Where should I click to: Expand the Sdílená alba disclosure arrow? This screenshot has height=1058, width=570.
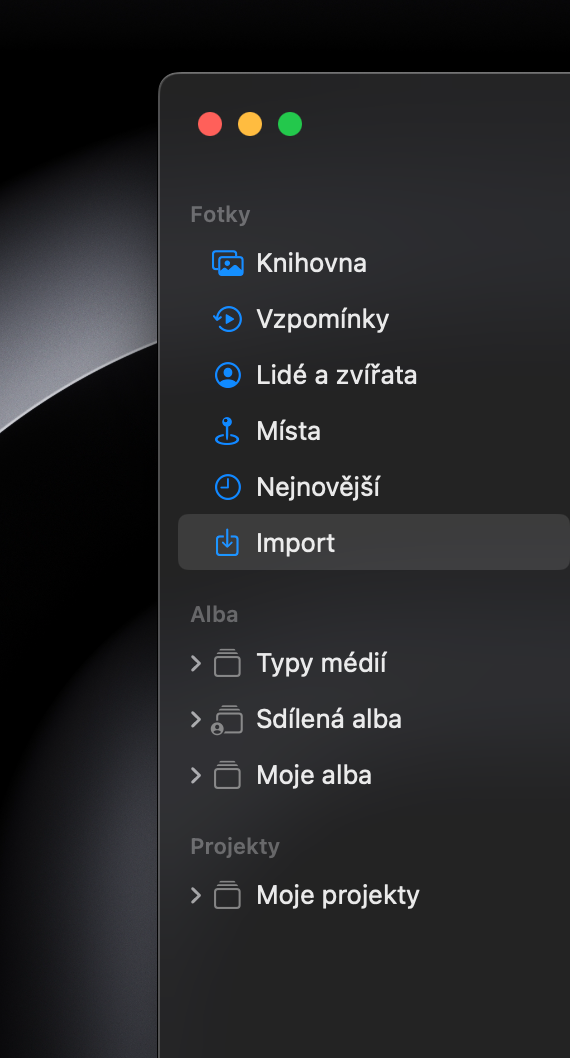[196, 719]
